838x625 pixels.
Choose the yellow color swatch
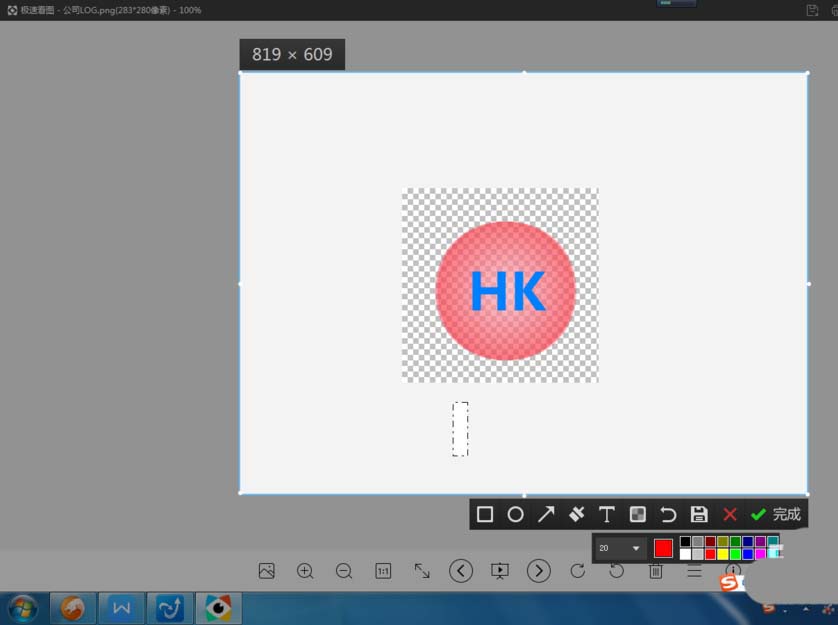click(x=723, y=554)
